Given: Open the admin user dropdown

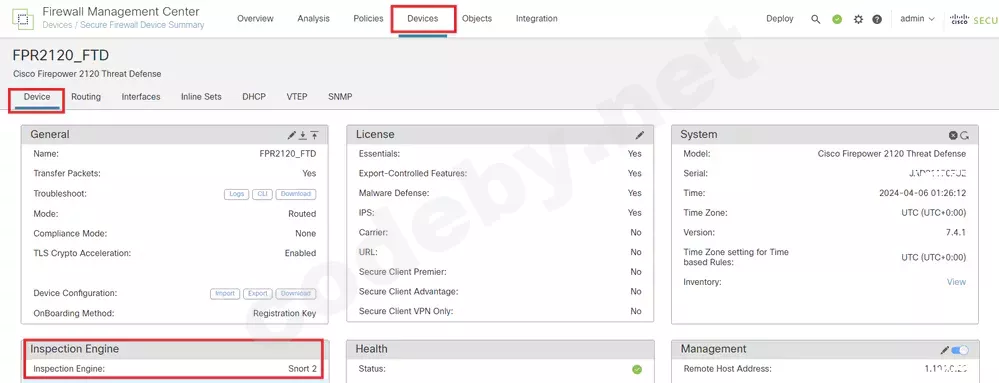Looking at the screenshot, I should (x=917, y=19).
